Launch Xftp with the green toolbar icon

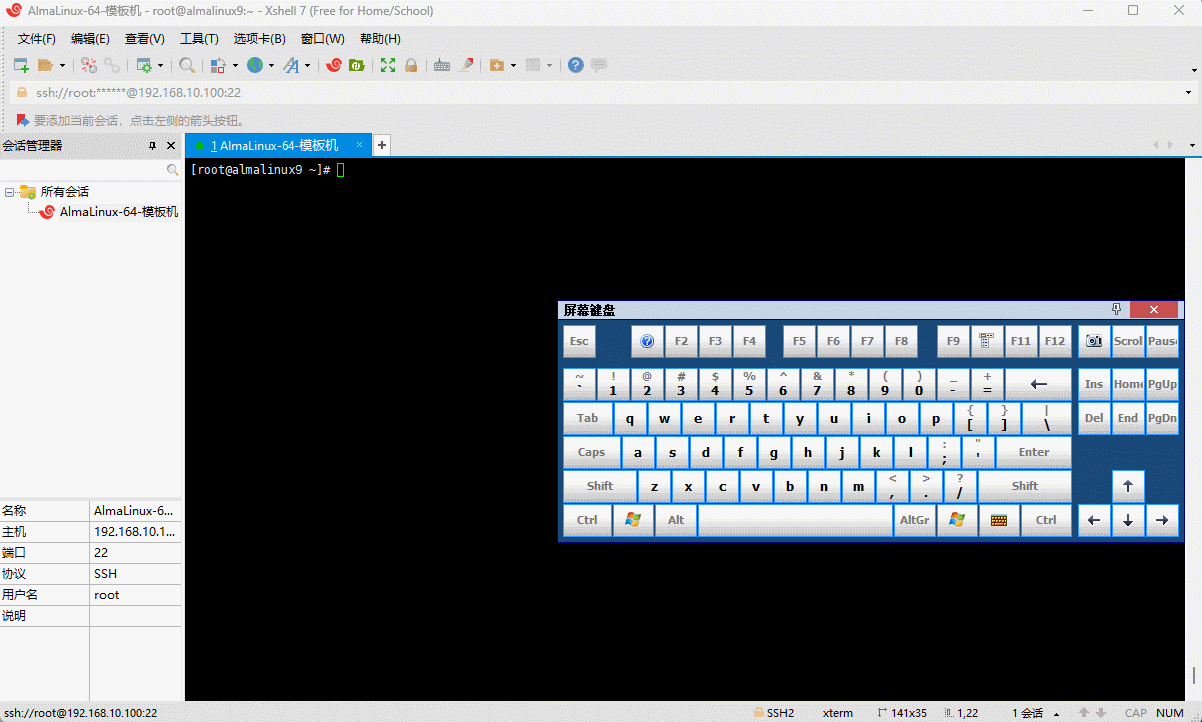[356, 65]
